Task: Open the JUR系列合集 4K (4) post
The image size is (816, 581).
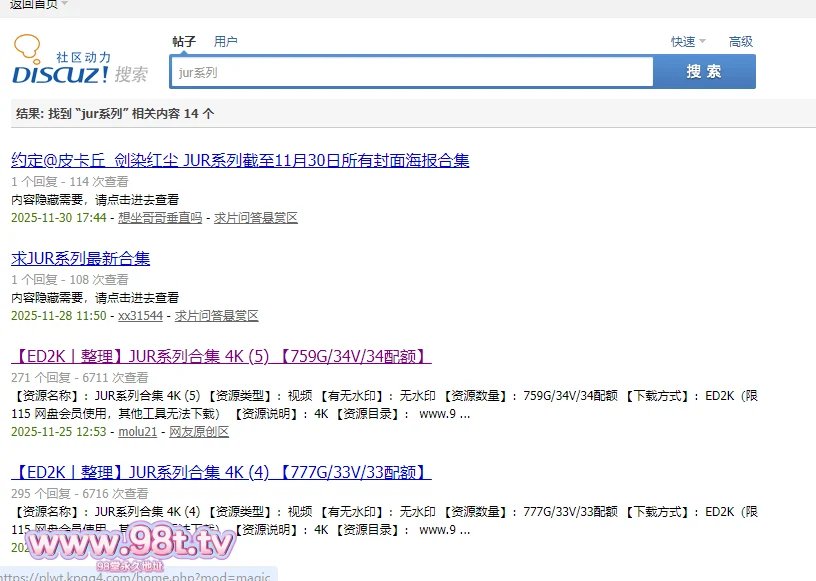Action: click(221, 471)
